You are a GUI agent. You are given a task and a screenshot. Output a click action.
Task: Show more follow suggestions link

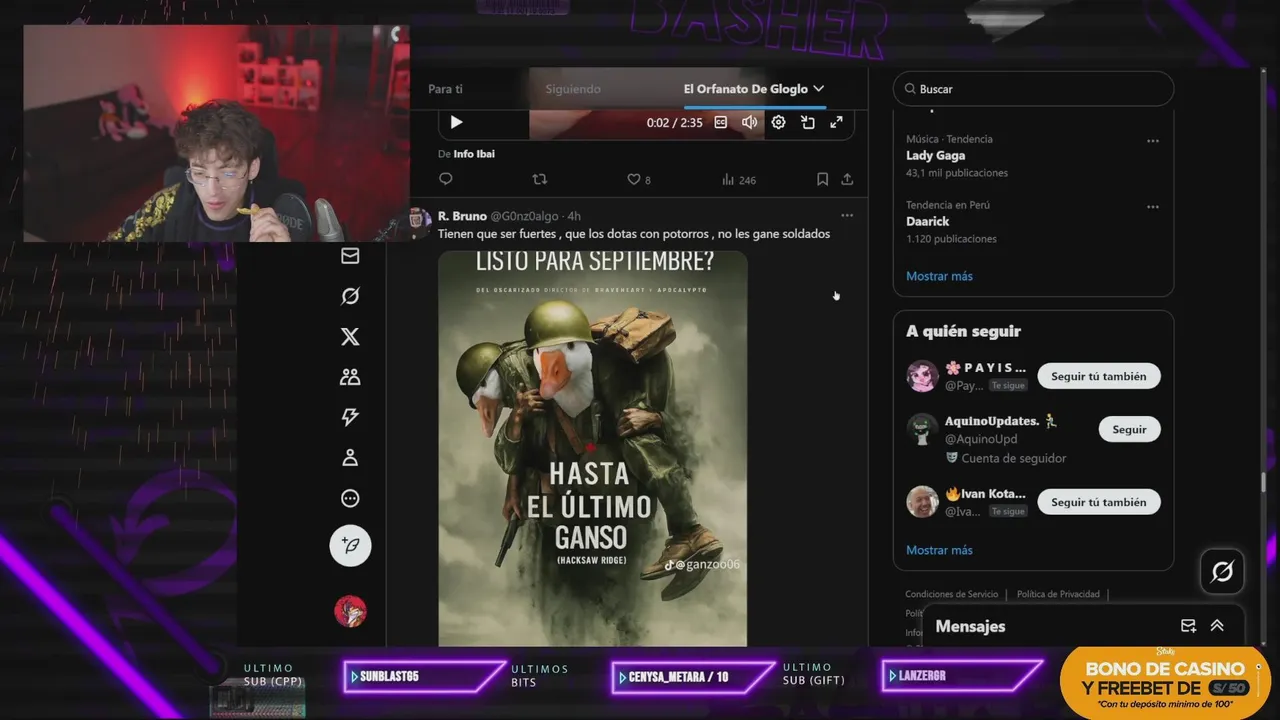[939, 550]
